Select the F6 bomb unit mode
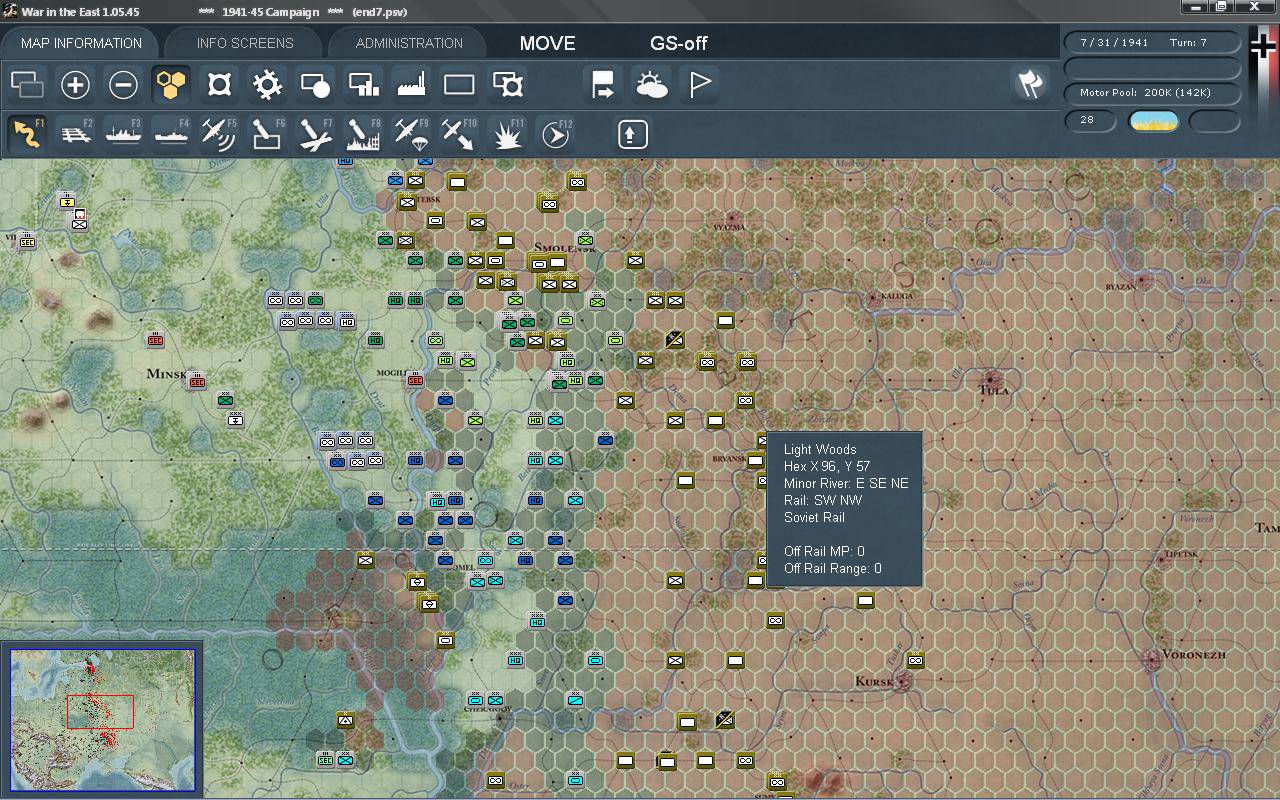 [x=267, y=134]
